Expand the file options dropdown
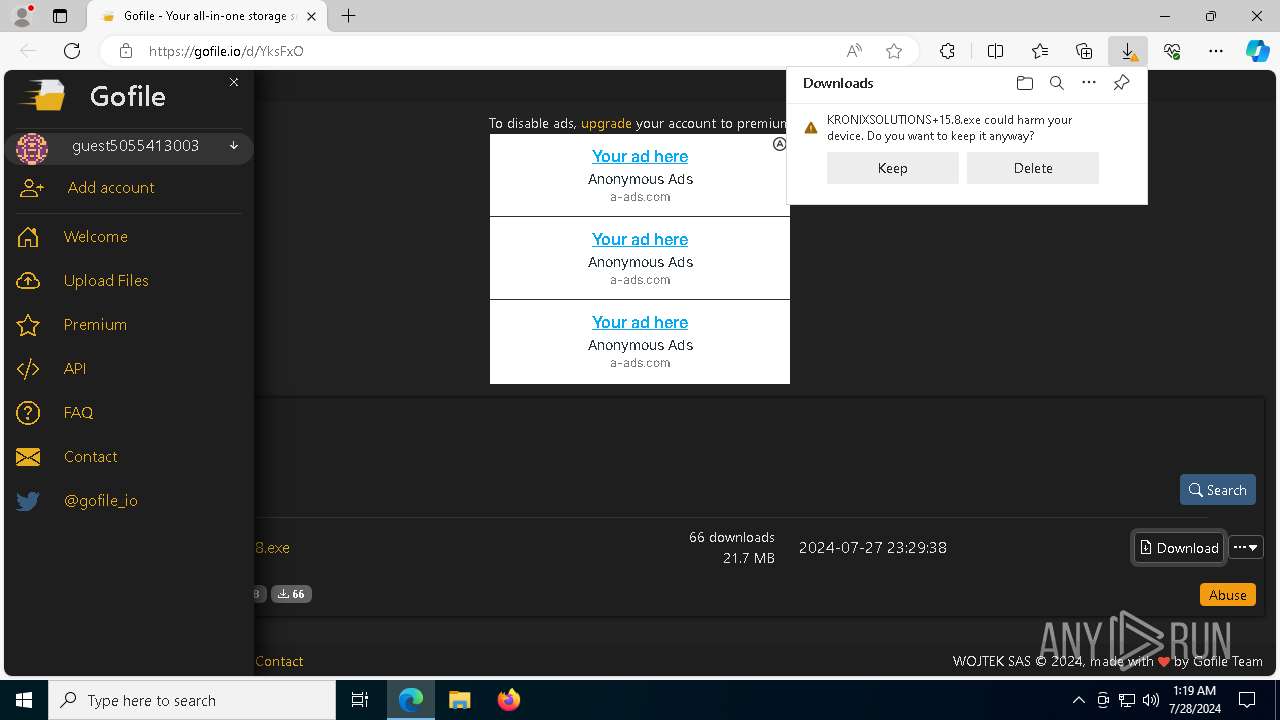 1246,548
